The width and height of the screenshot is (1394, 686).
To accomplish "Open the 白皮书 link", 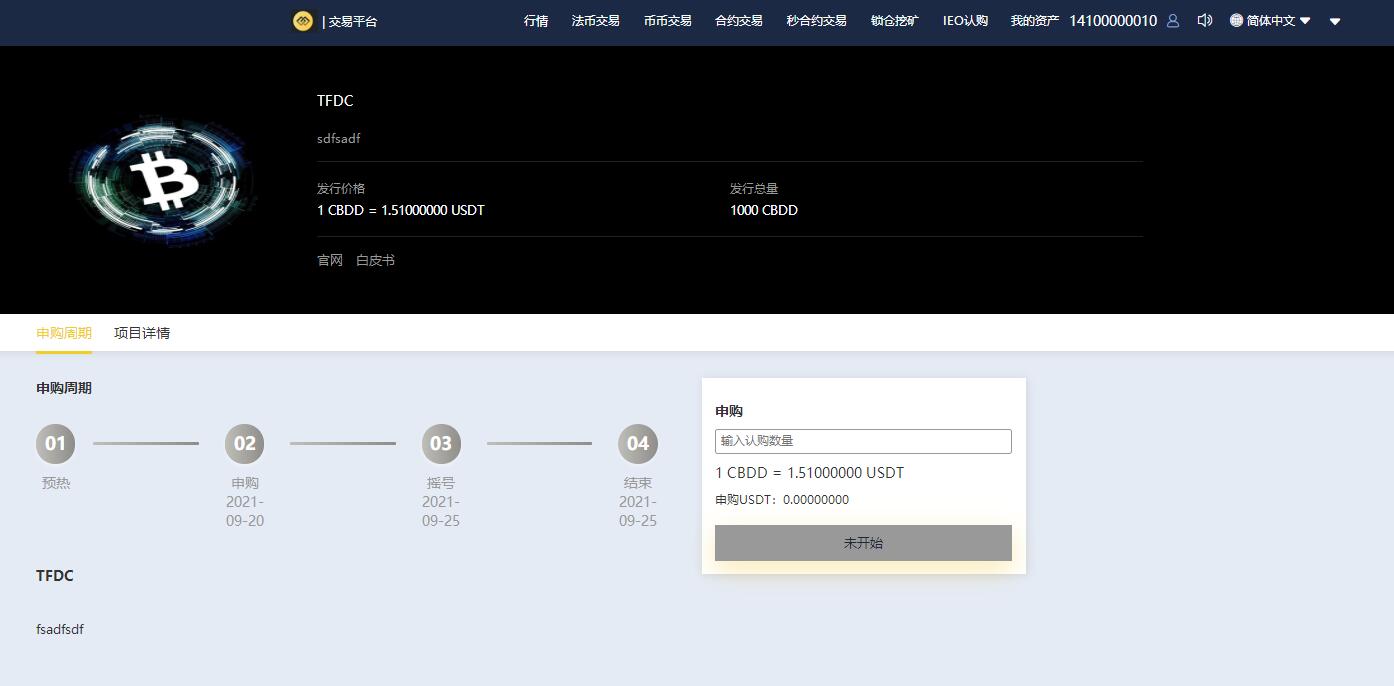I will click(376, 260).
